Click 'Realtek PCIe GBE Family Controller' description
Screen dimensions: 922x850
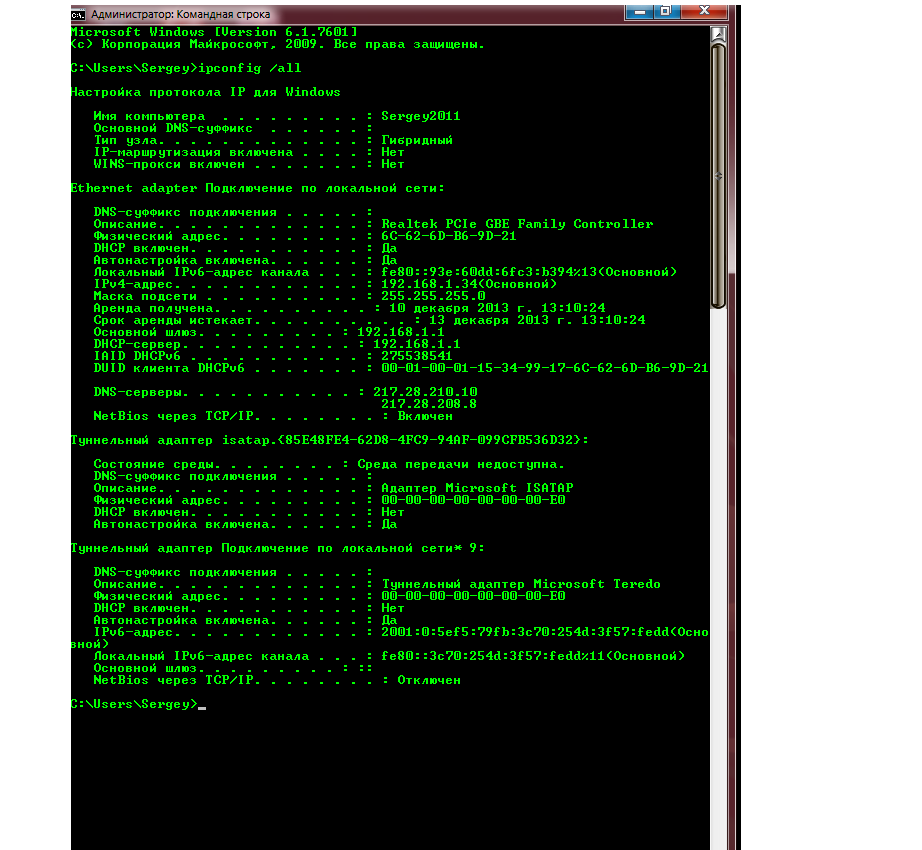tap(517, 224)
